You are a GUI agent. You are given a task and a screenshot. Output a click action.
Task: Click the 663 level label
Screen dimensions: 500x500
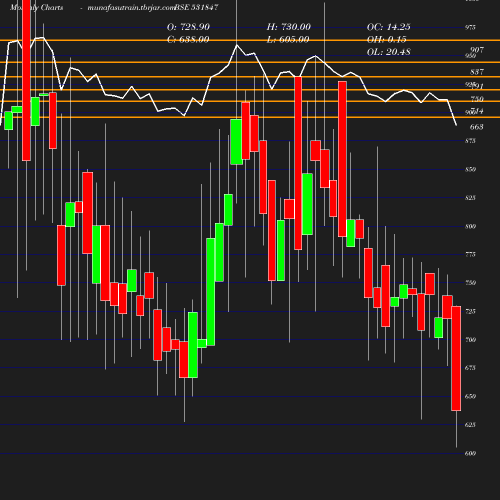477,127
